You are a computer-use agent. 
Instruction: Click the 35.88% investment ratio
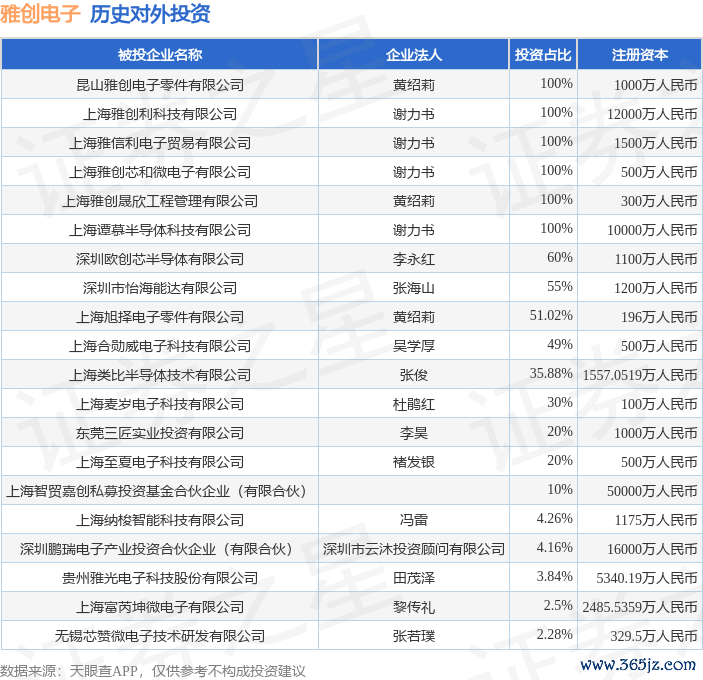point(551,373)
